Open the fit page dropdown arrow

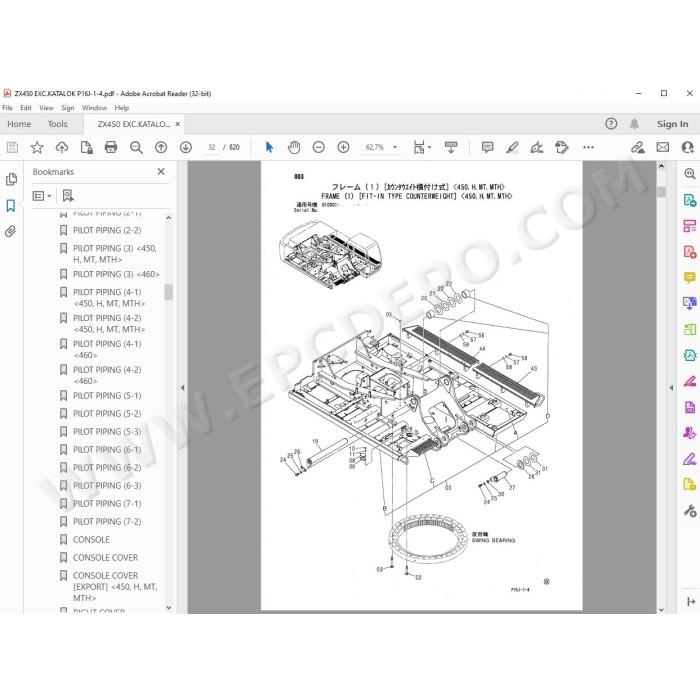429,147
